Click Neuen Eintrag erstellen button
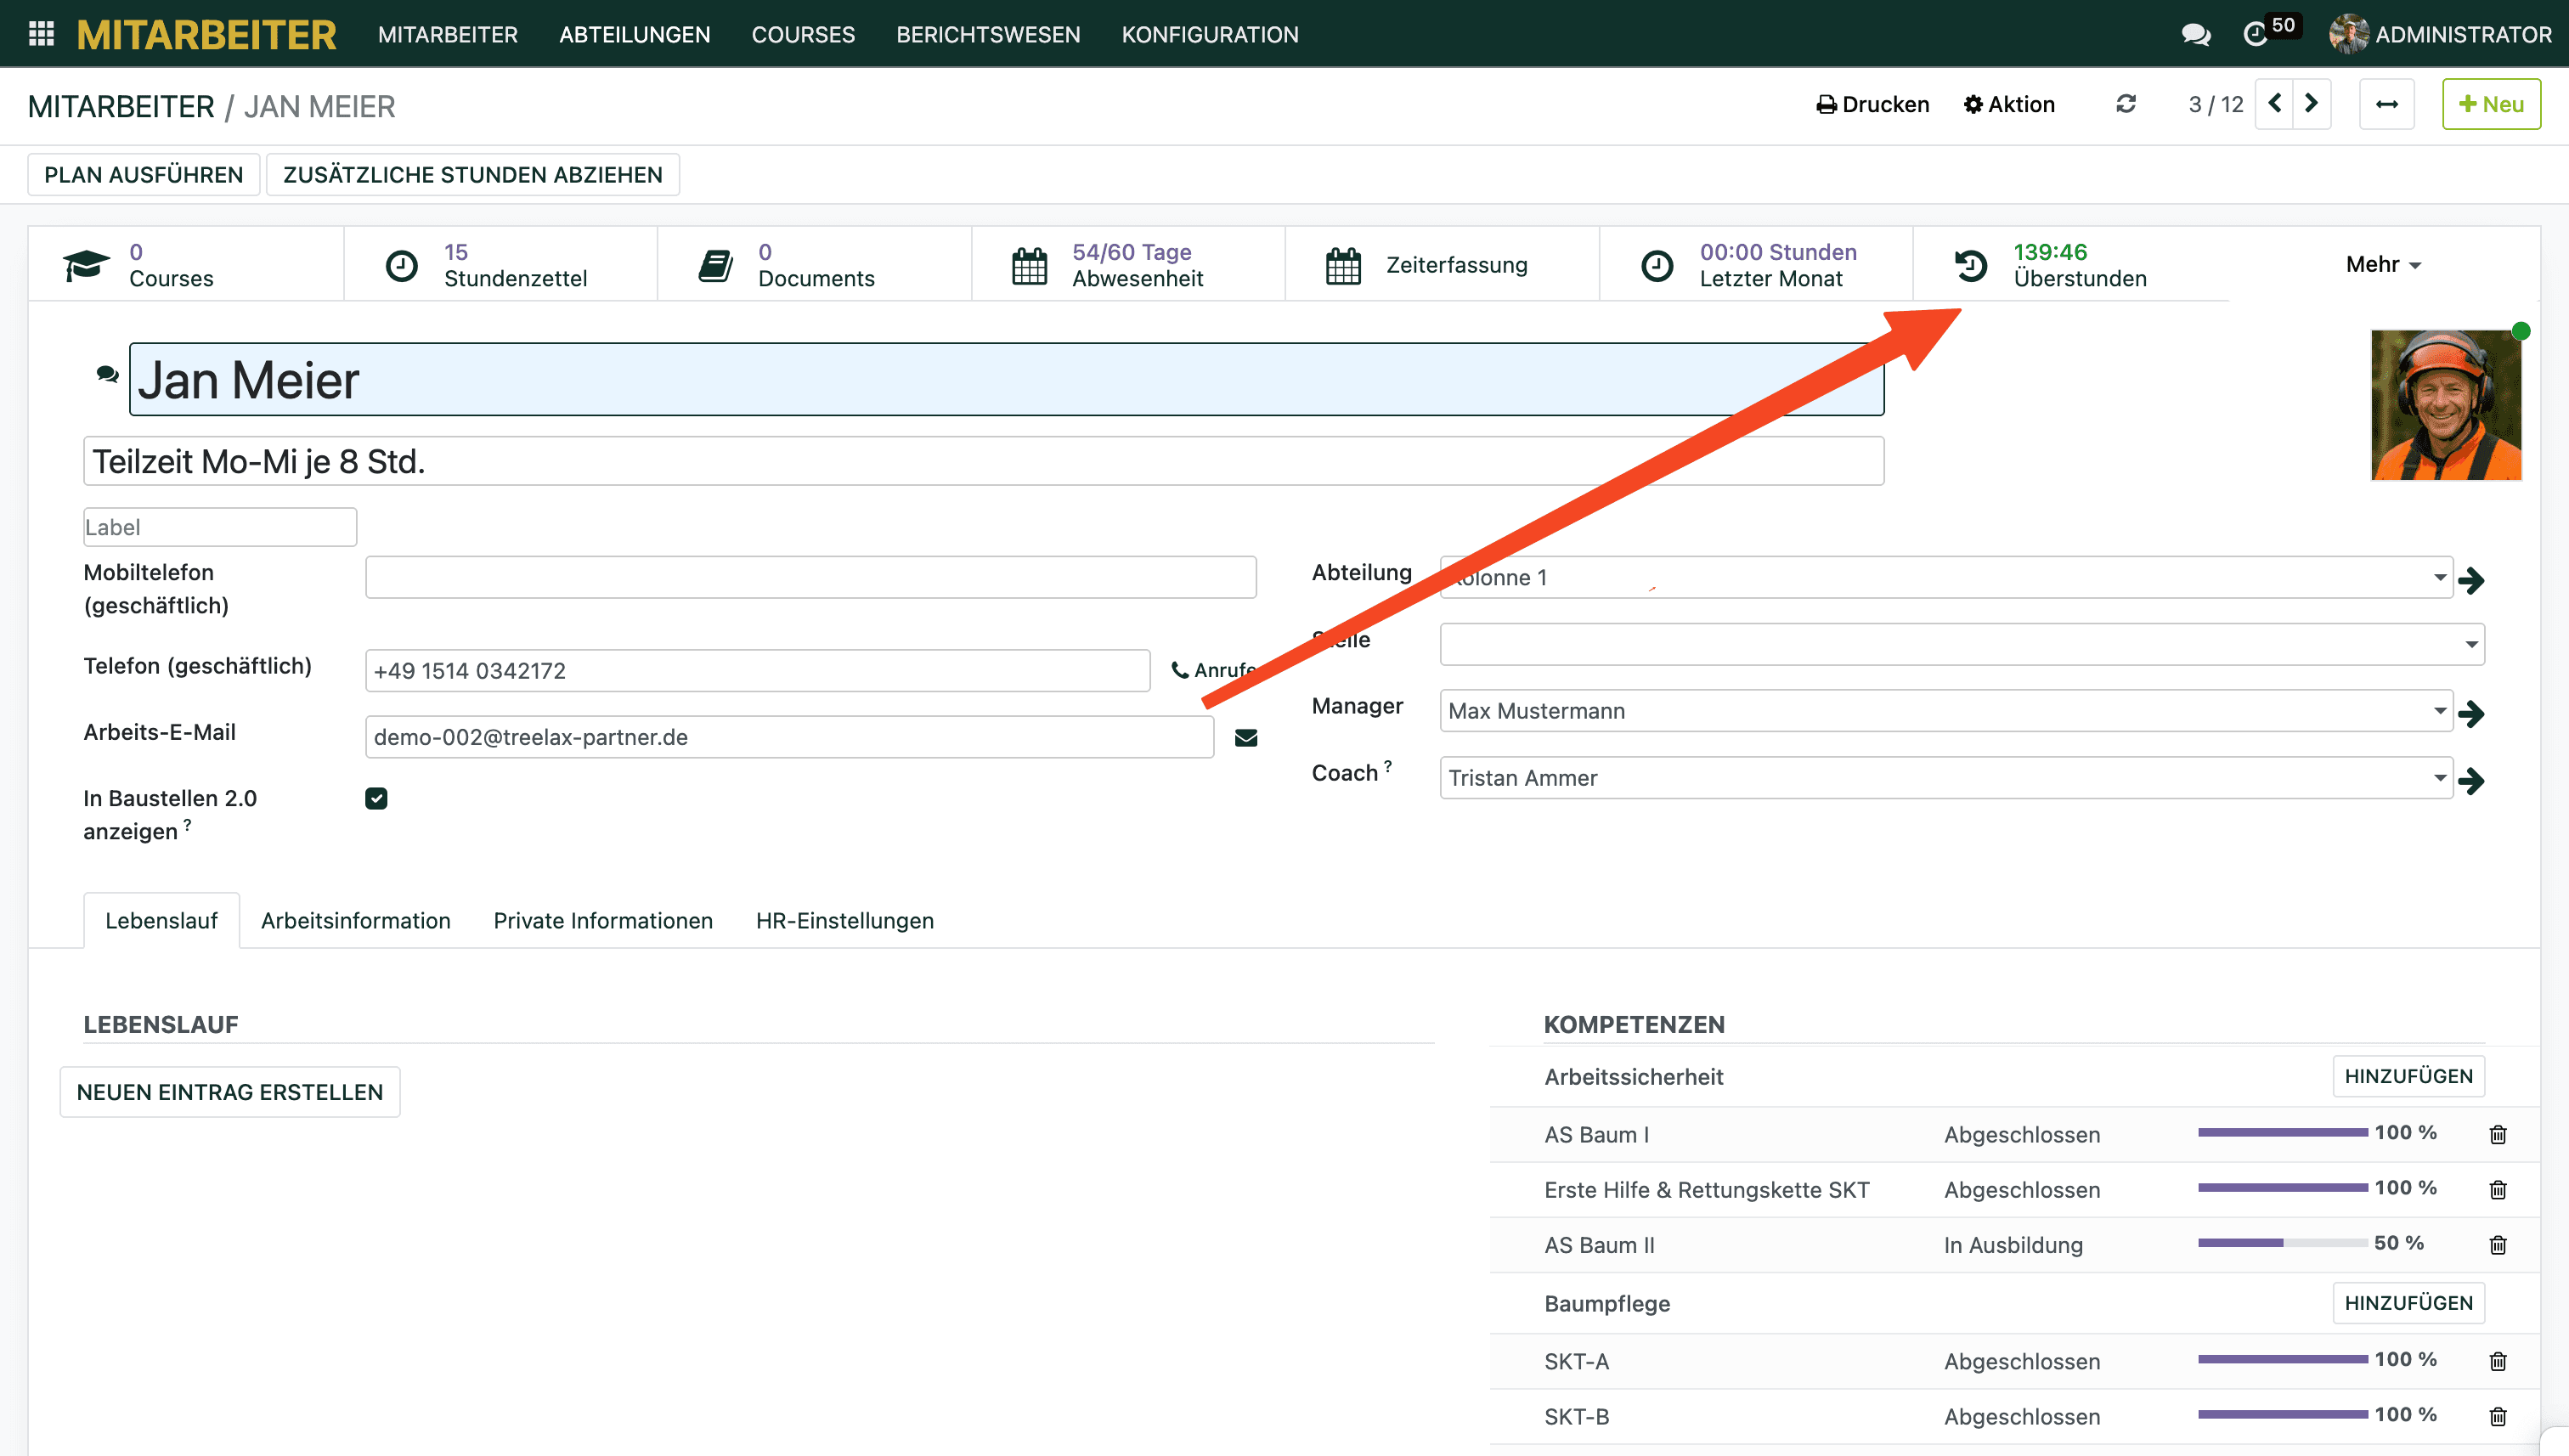 [x=230, y=1092]
